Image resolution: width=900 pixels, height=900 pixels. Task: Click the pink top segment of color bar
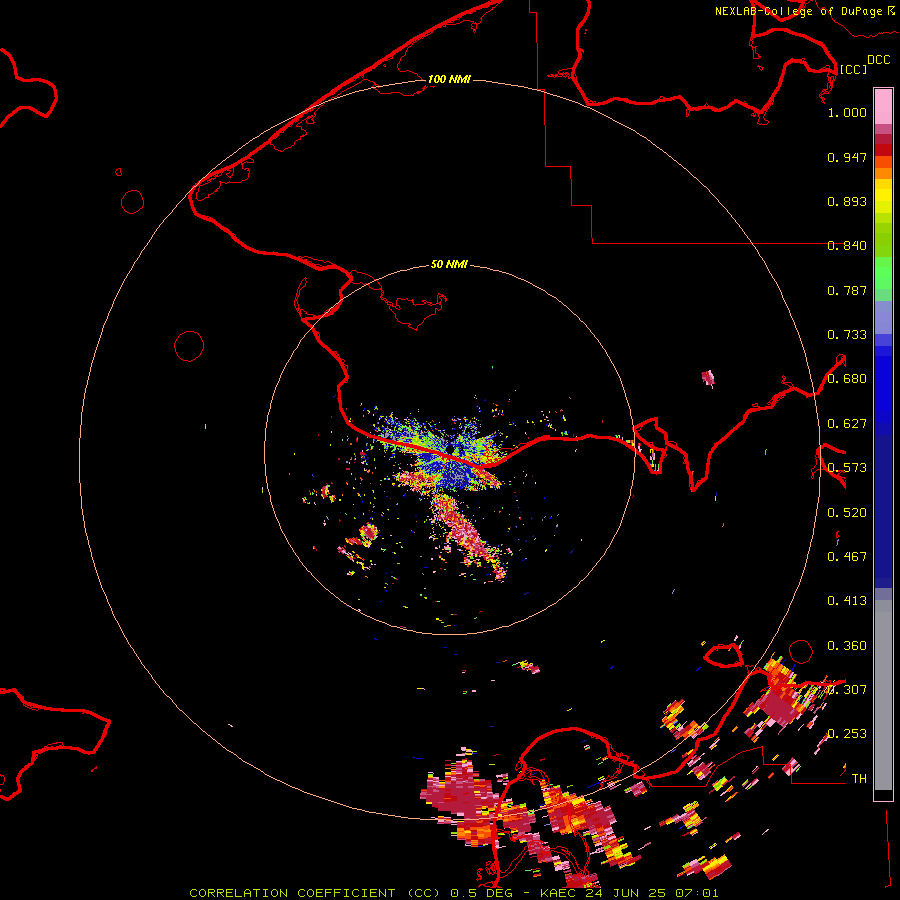883,107
